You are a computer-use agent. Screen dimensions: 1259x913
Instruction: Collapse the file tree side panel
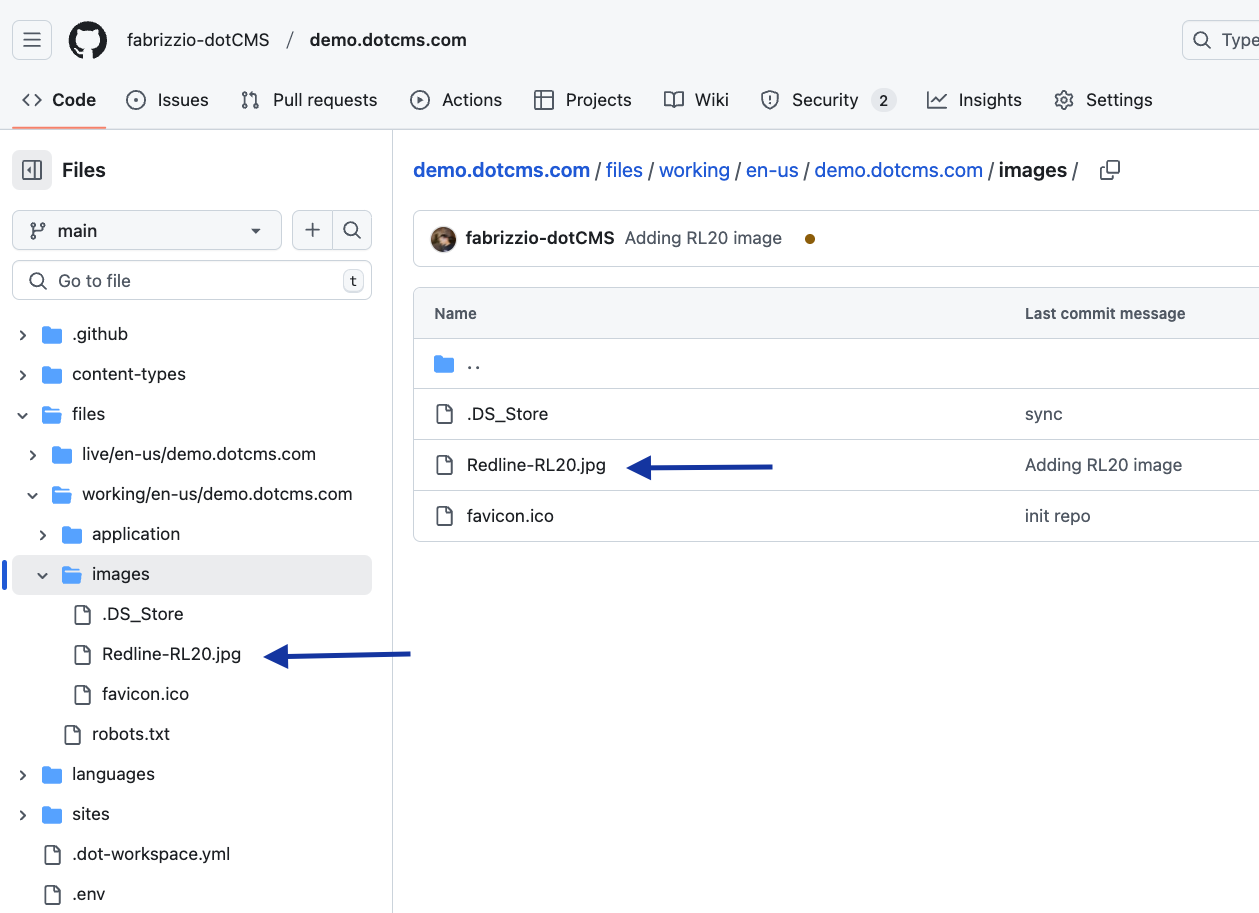point(32,170)
